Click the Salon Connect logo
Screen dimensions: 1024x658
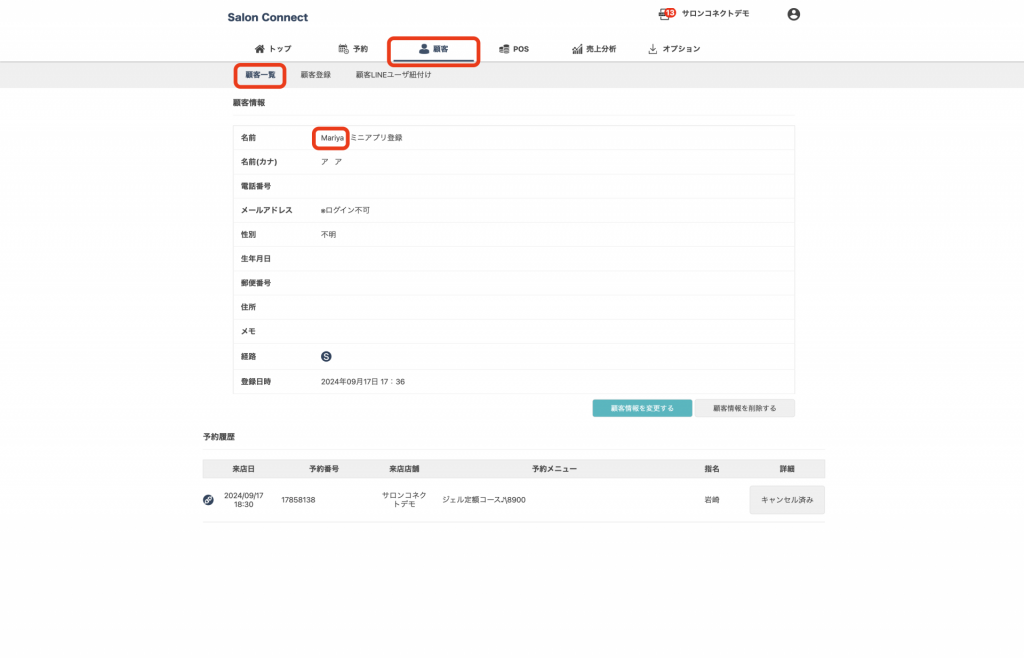coord(267,17)
